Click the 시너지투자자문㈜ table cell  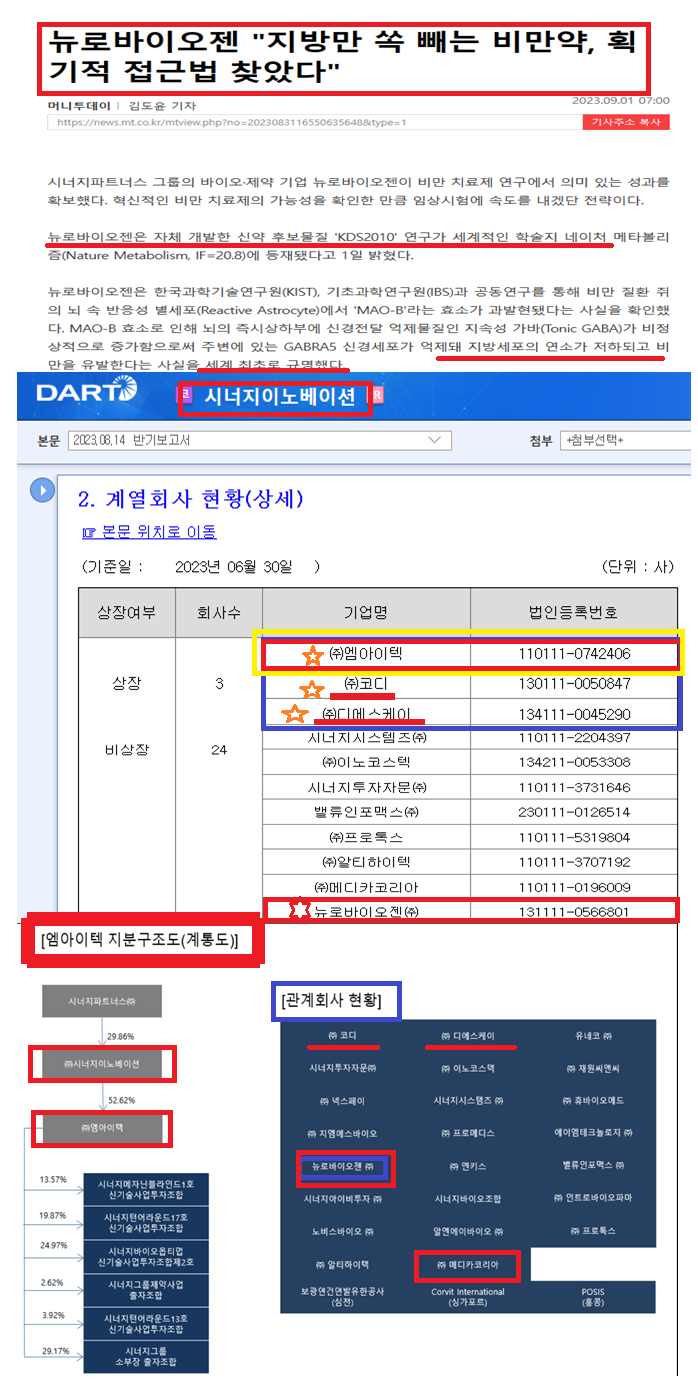[x=366, y=788]
